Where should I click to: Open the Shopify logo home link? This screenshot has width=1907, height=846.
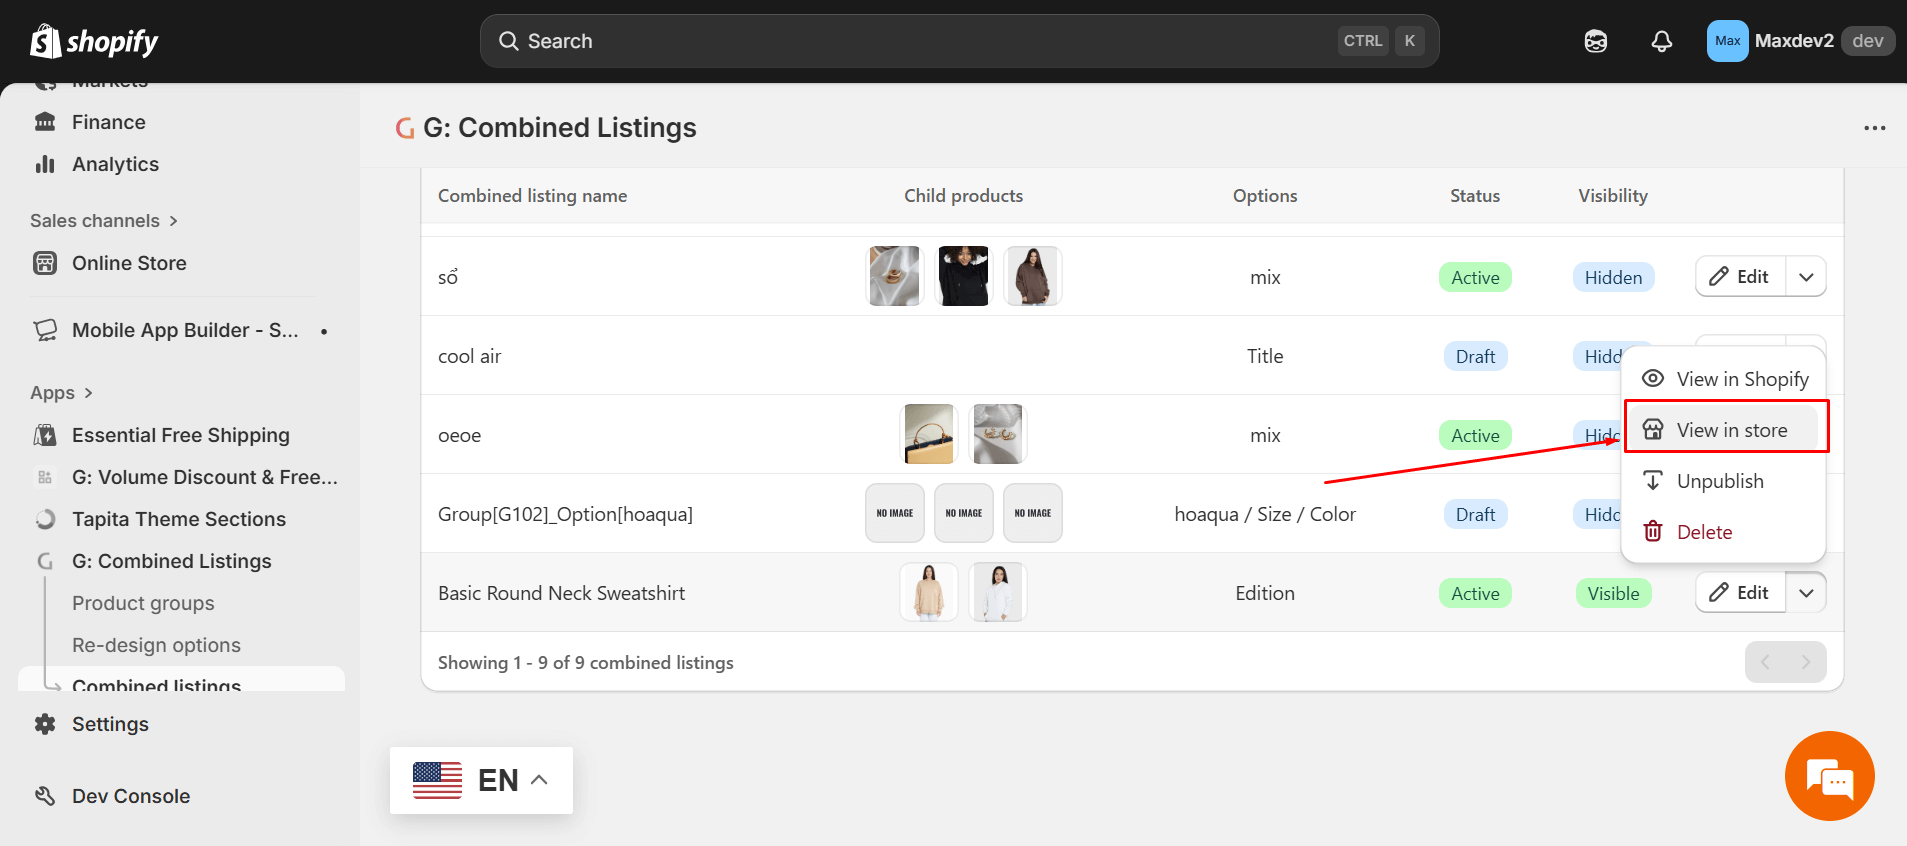coord(94,41)
